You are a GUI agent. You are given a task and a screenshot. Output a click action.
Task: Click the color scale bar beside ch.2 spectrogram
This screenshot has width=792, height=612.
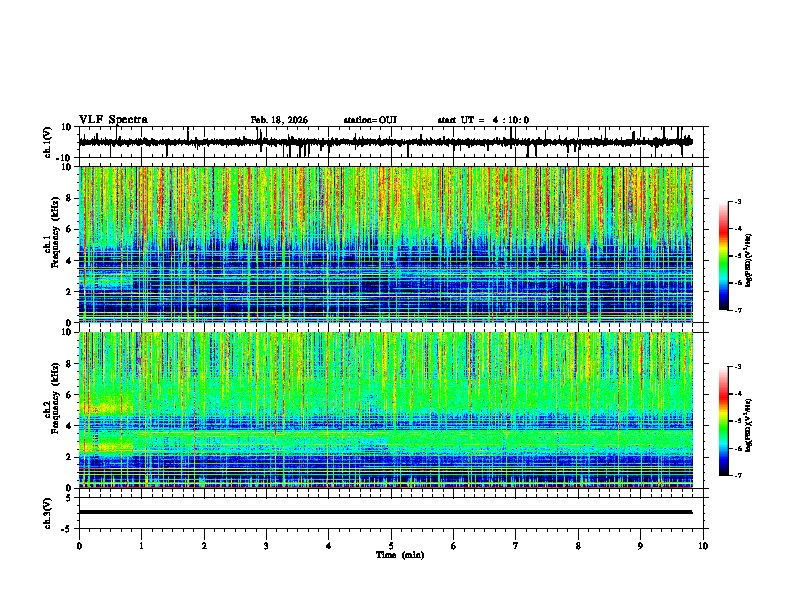click(x=724, y=421)
